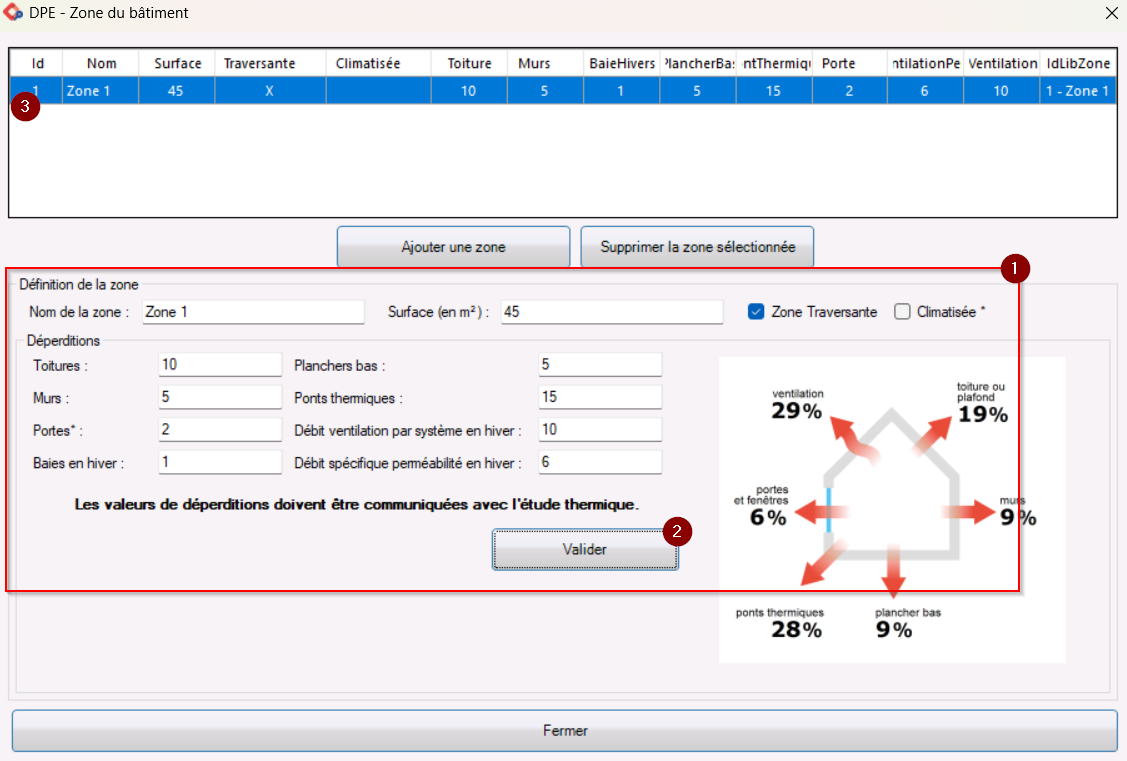The image size is (1127, 761).
Task: Focus the Surface (en m²) input field
Action: (x=612, y=312)
